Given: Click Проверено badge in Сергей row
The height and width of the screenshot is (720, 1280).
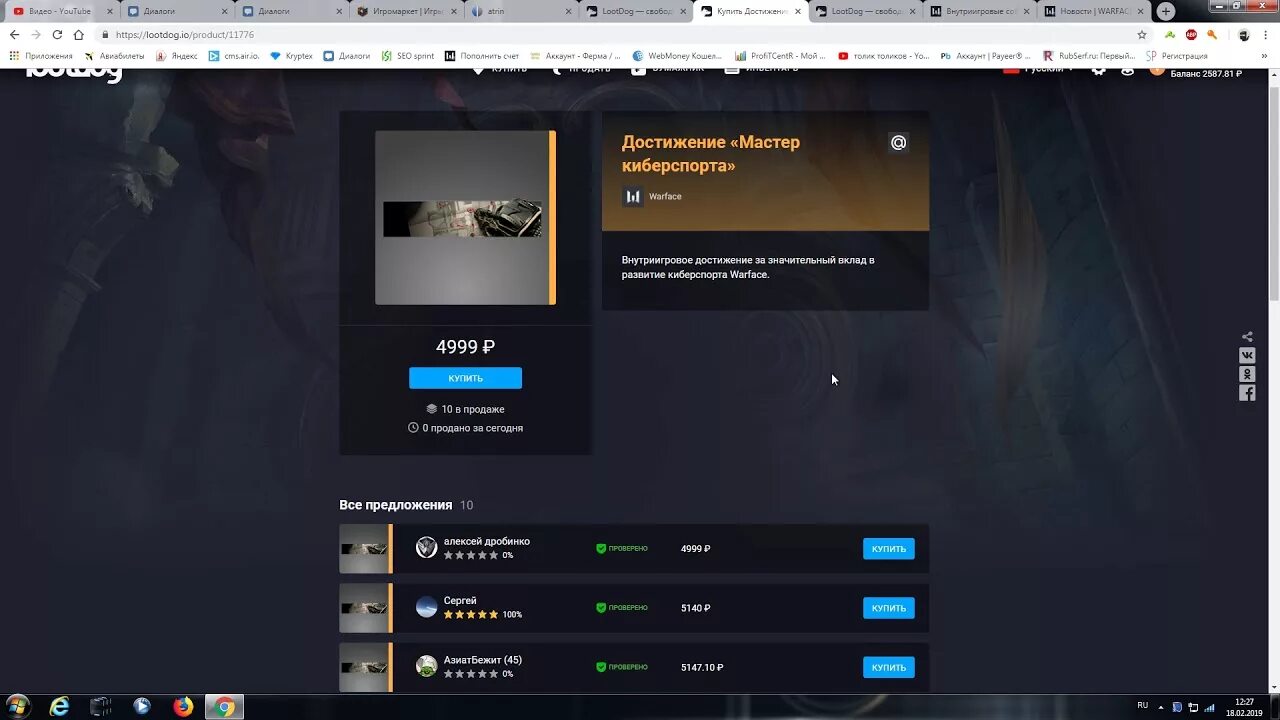Looking at the screenshot, I should coord(622,607).
